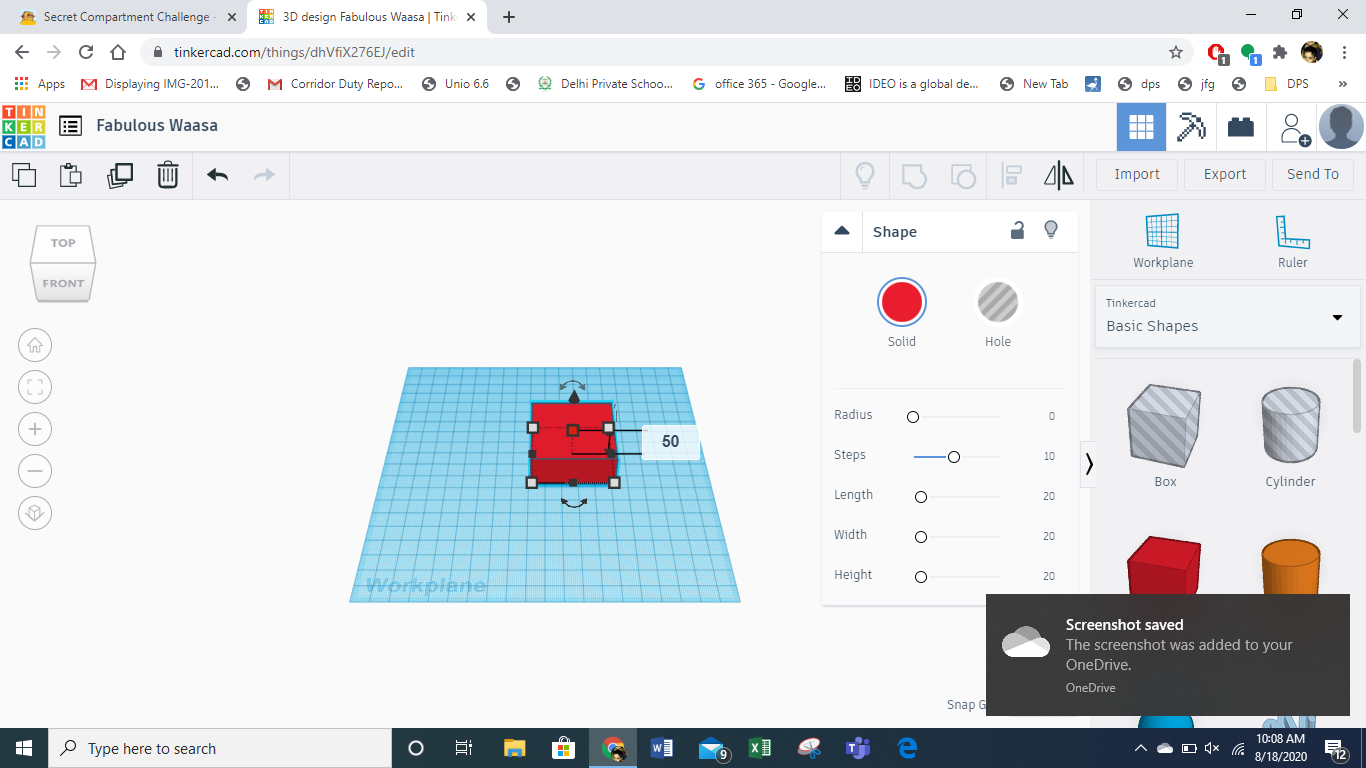Reload the page
The width and height of the screenshot is (1366, 768).
click(x=86, y=52)
